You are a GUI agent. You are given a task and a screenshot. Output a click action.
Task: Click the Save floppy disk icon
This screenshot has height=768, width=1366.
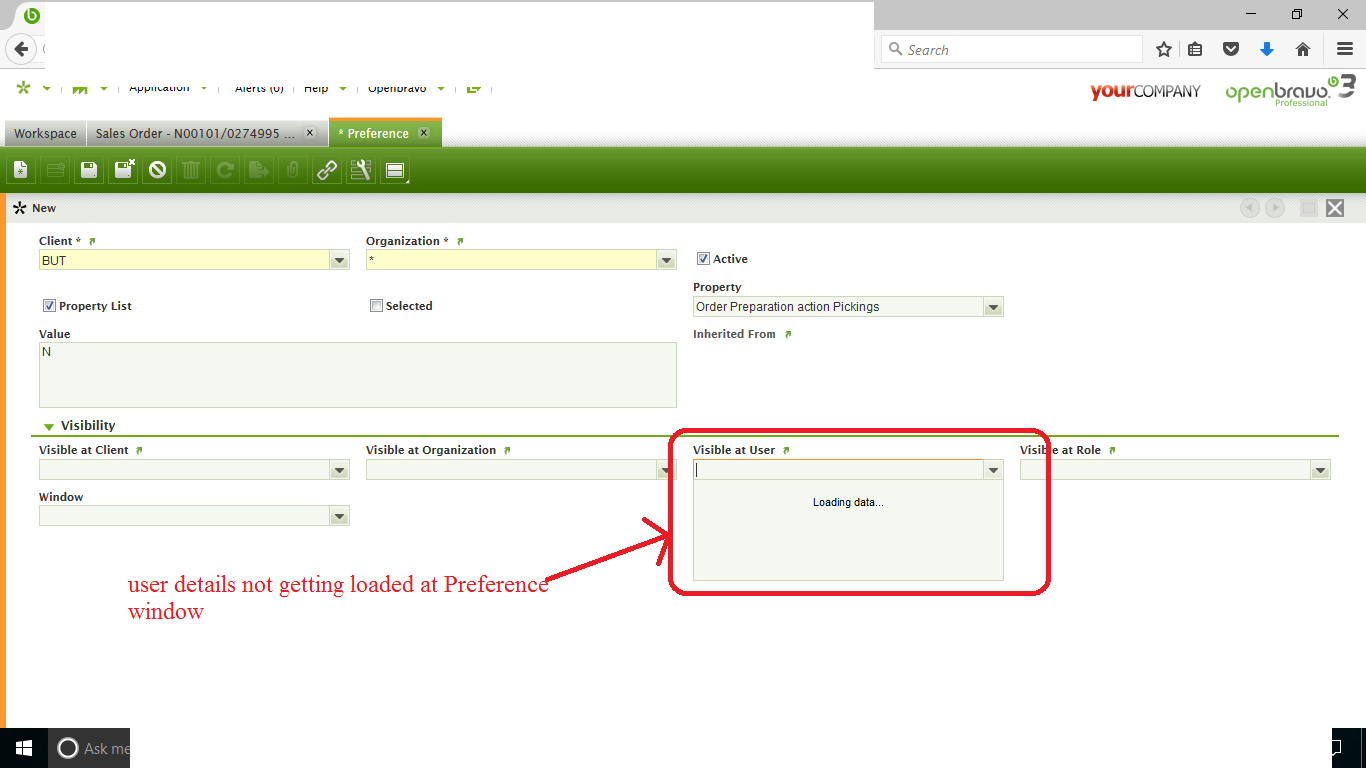coord(89,171)
